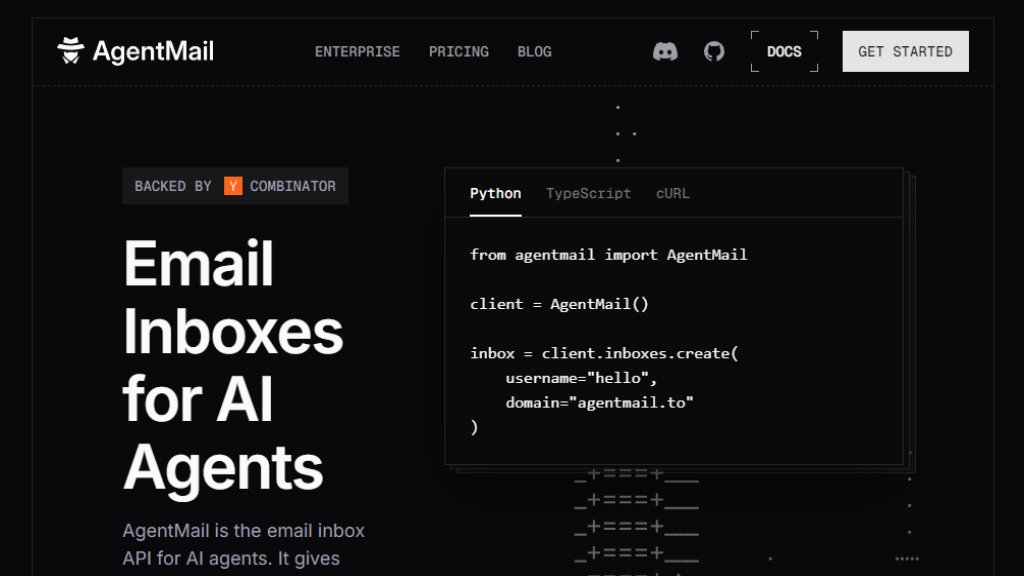The height and width of the screenshot is (576, 1024).
Task: Open the Blog link
Action: pyautogui.click(x=534, y=52)
